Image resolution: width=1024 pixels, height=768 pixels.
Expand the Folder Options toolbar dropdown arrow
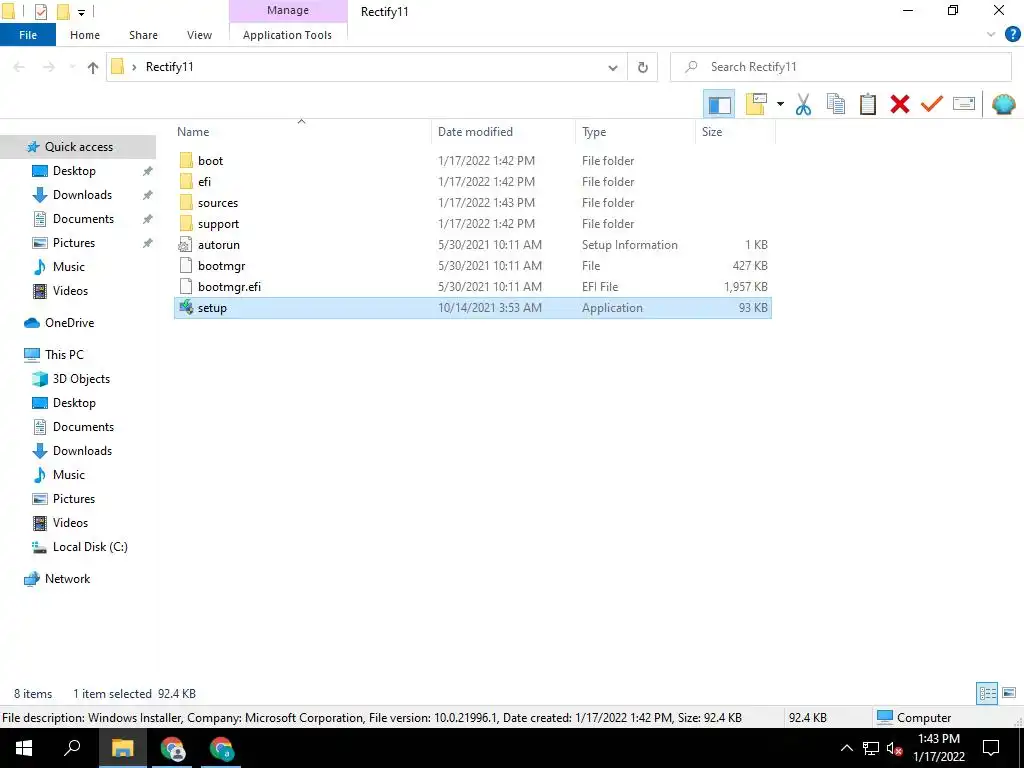click(x=780, y=104)
